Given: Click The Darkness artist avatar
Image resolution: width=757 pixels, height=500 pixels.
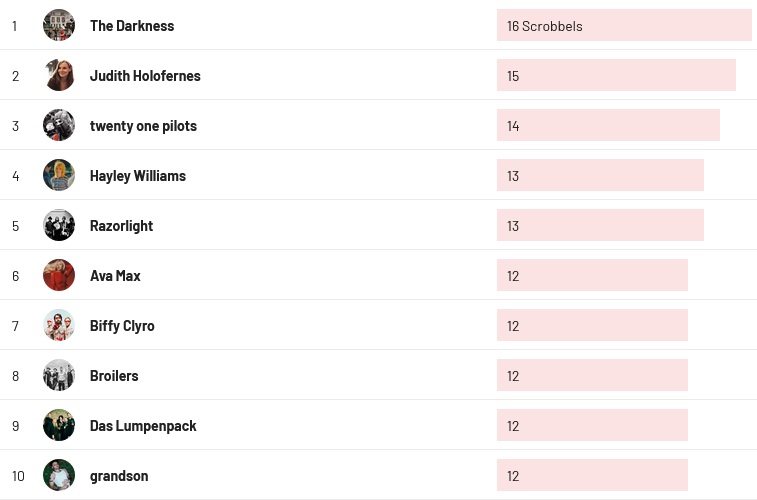Looking at the screenshot, I should (59, 25).
